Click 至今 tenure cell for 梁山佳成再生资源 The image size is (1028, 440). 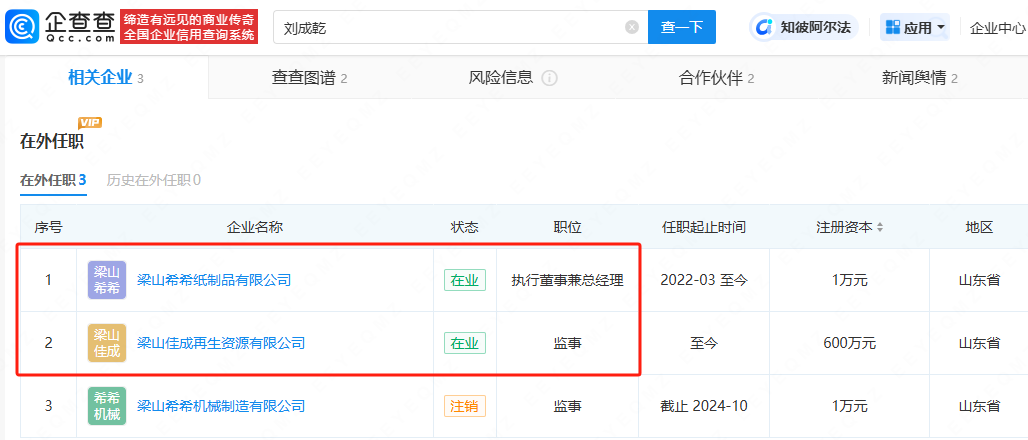703,343
